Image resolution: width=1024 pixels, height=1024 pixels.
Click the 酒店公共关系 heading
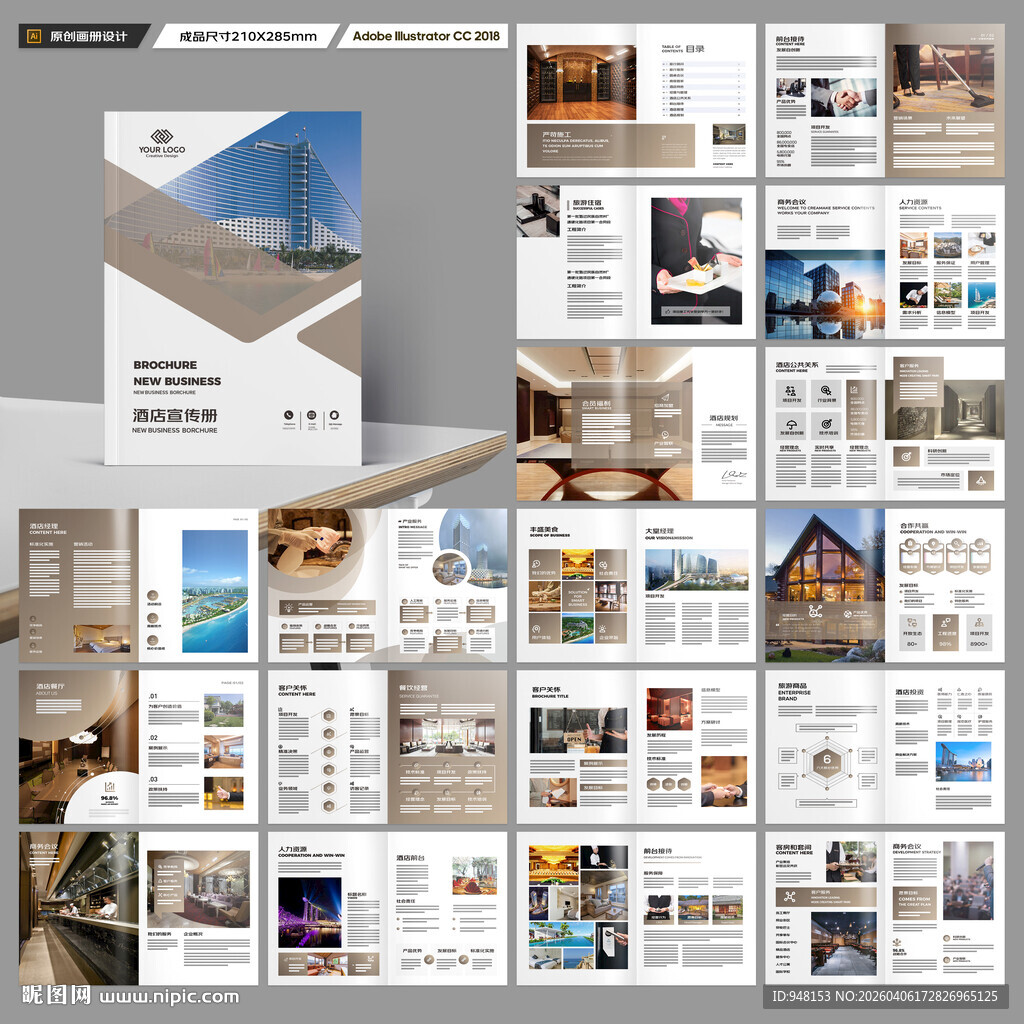pyautogui.click(x=796, y=364)
